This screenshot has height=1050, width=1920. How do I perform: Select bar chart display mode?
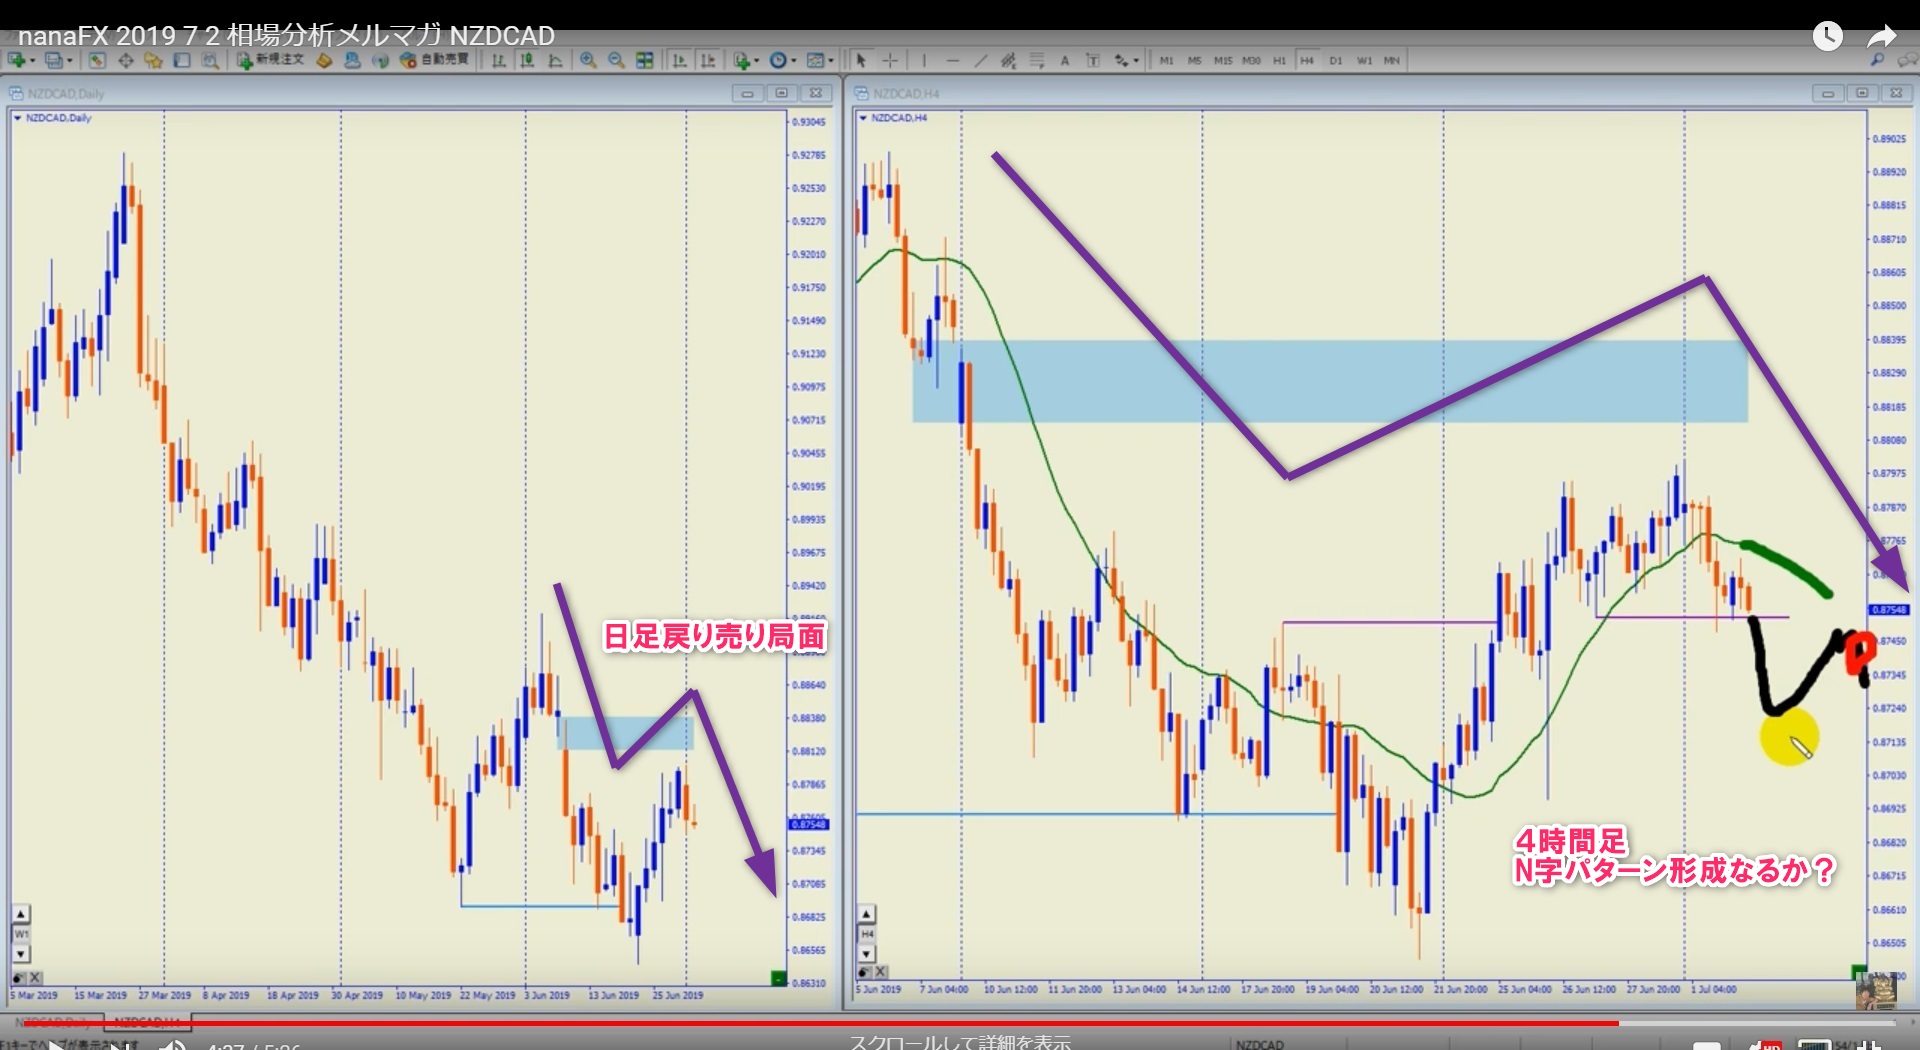[498, 61]
